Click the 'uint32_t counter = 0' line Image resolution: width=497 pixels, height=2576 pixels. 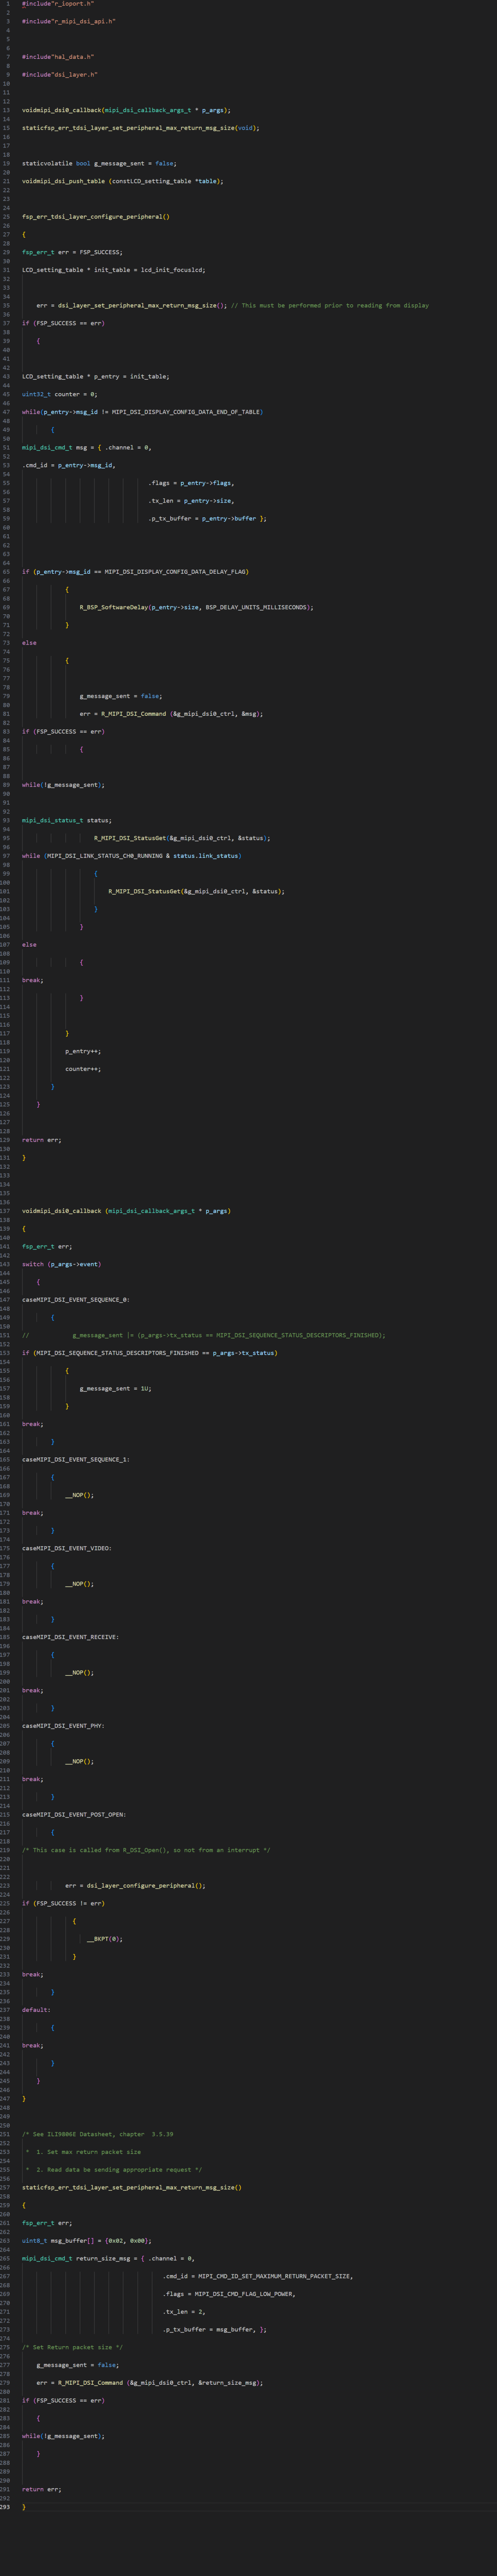coord(60,394)
